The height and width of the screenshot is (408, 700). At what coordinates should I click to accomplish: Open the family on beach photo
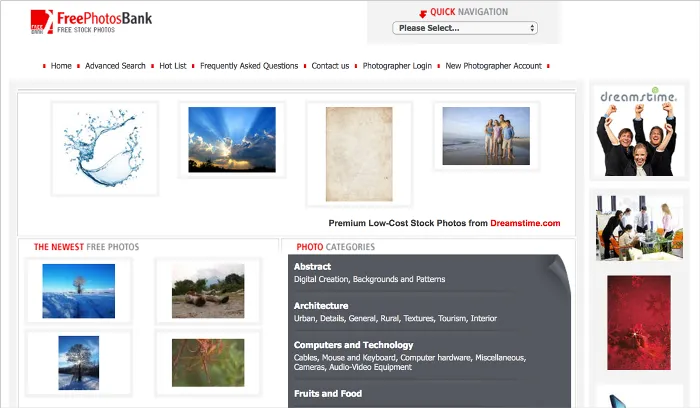point(486,136)
